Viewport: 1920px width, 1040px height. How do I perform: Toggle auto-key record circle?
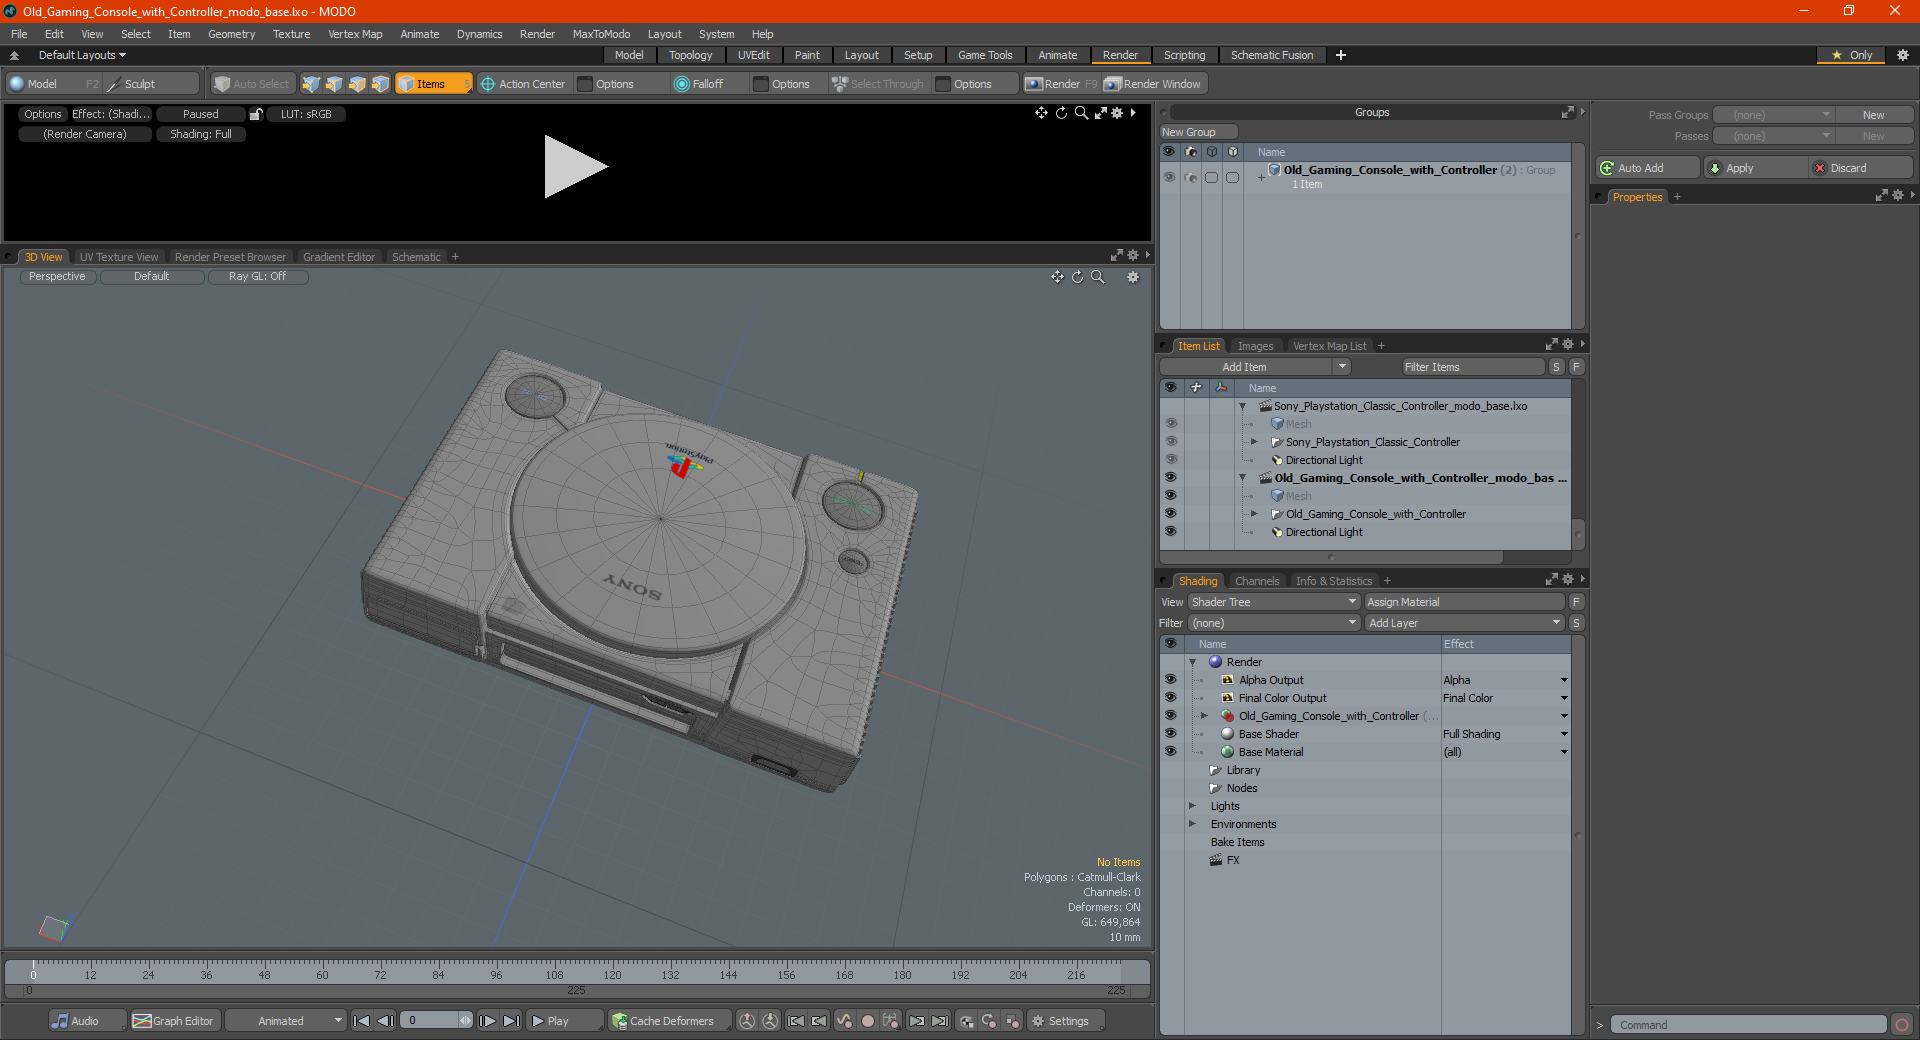tap(868, 1021)
